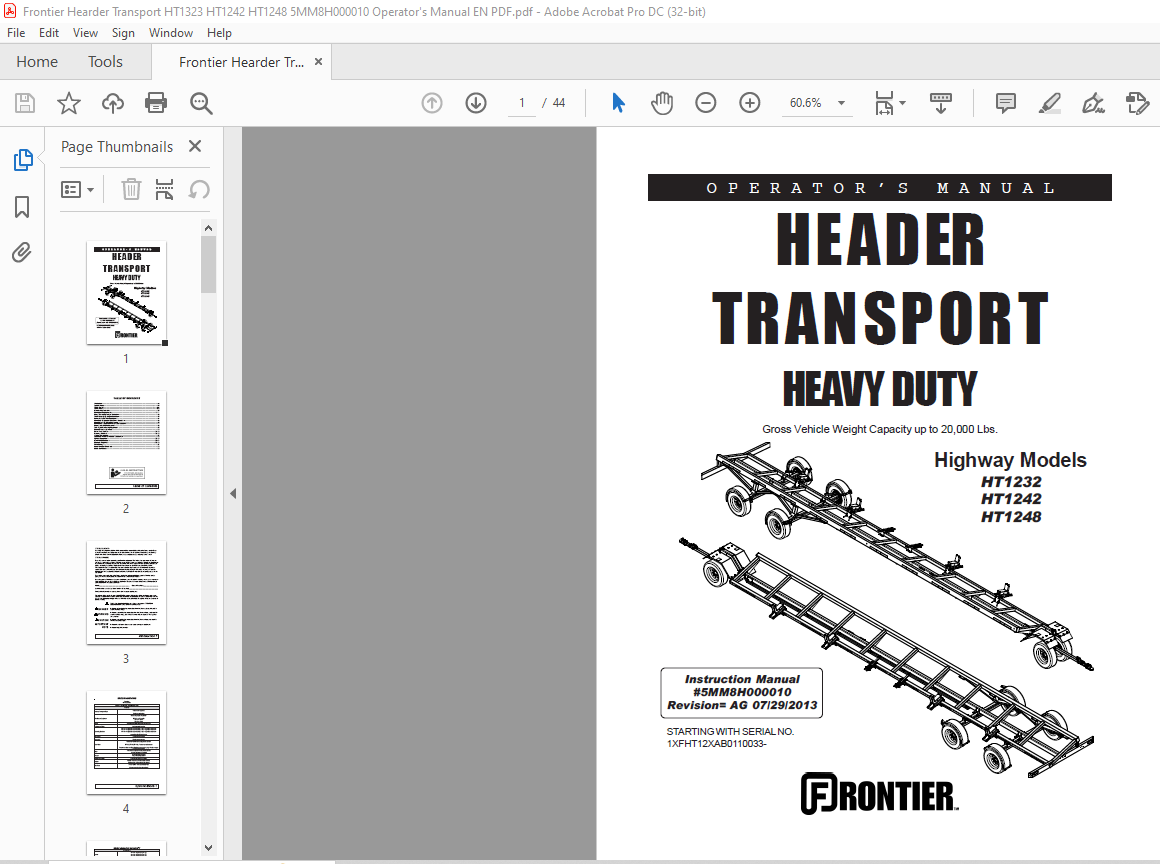The height and width of the screenshot is (864, 1160).
Task: Click the 44 total pages label
Action: click(x=559, y=103)
